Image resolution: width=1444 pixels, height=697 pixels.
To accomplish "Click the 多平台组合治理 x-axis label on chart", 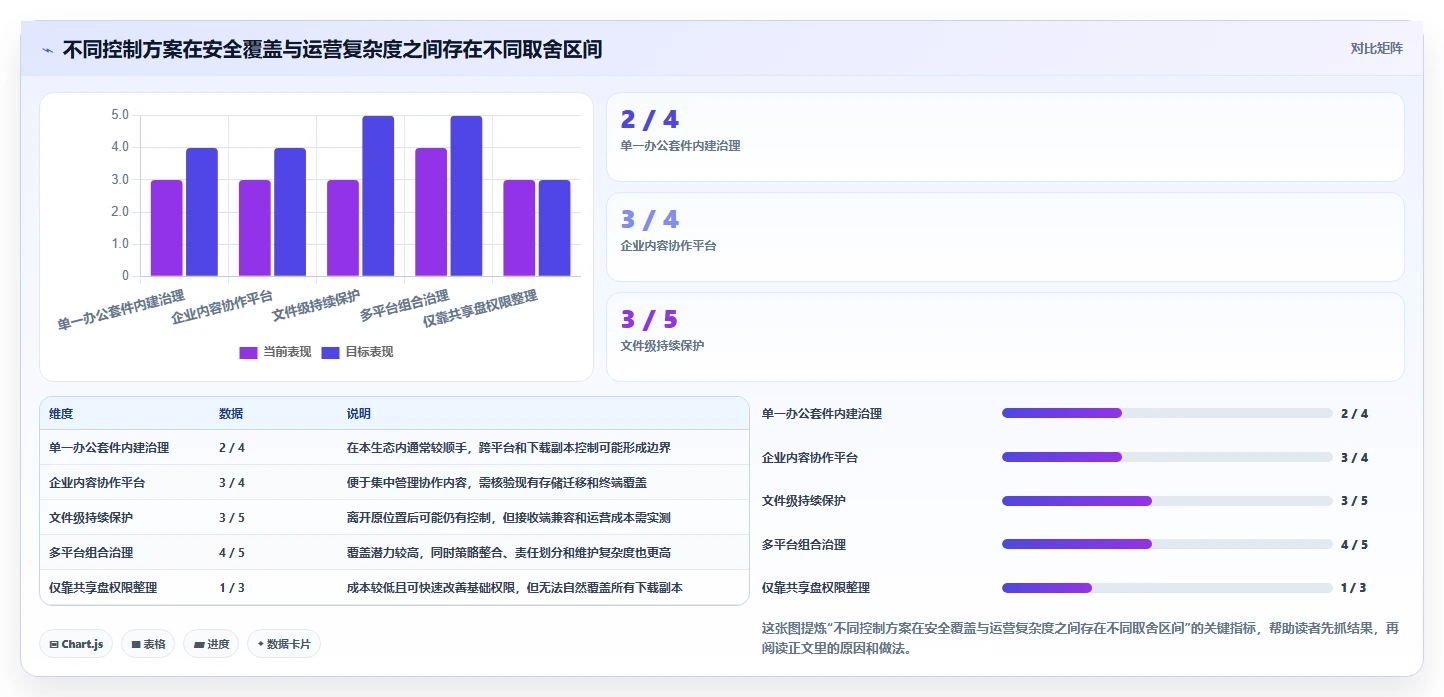I will click(x=404, y=306).
